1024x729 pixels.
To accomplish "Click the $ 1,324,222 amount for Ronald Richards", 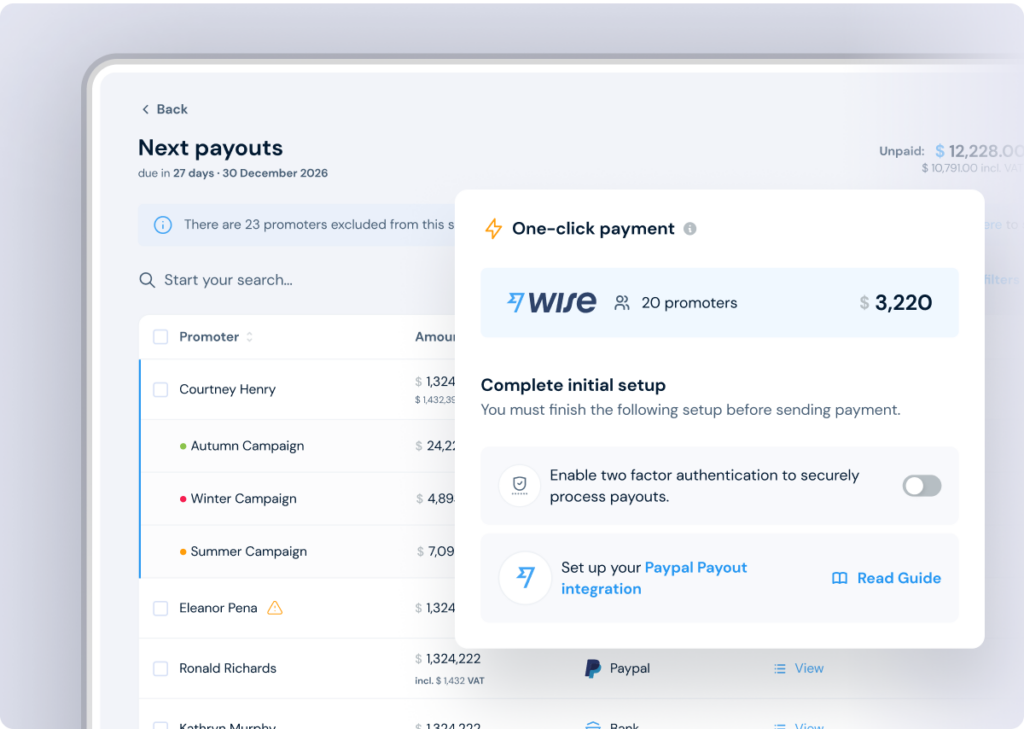I will click(x=448, y=658).
